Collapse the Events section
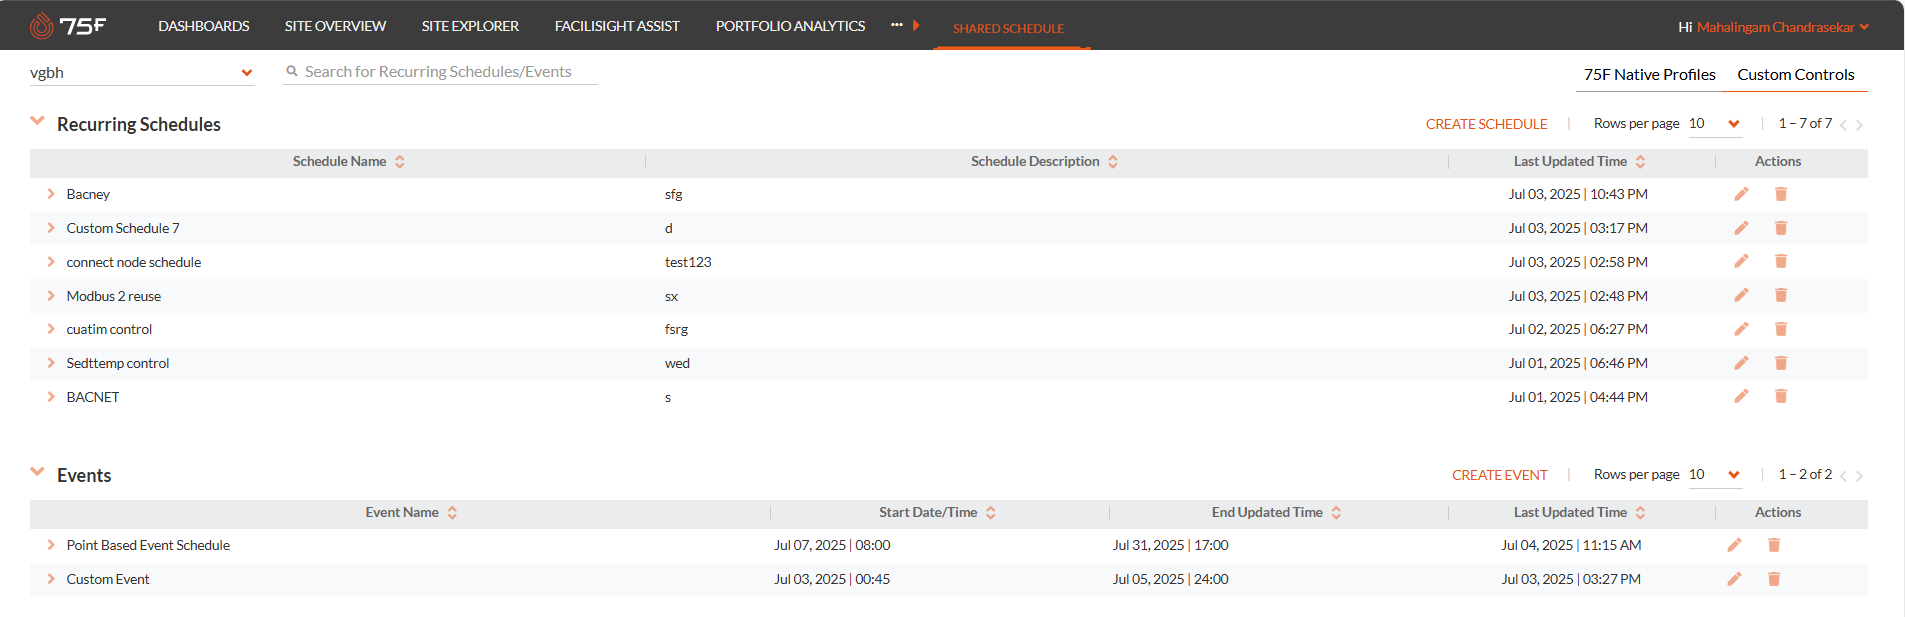 (38, 472)
